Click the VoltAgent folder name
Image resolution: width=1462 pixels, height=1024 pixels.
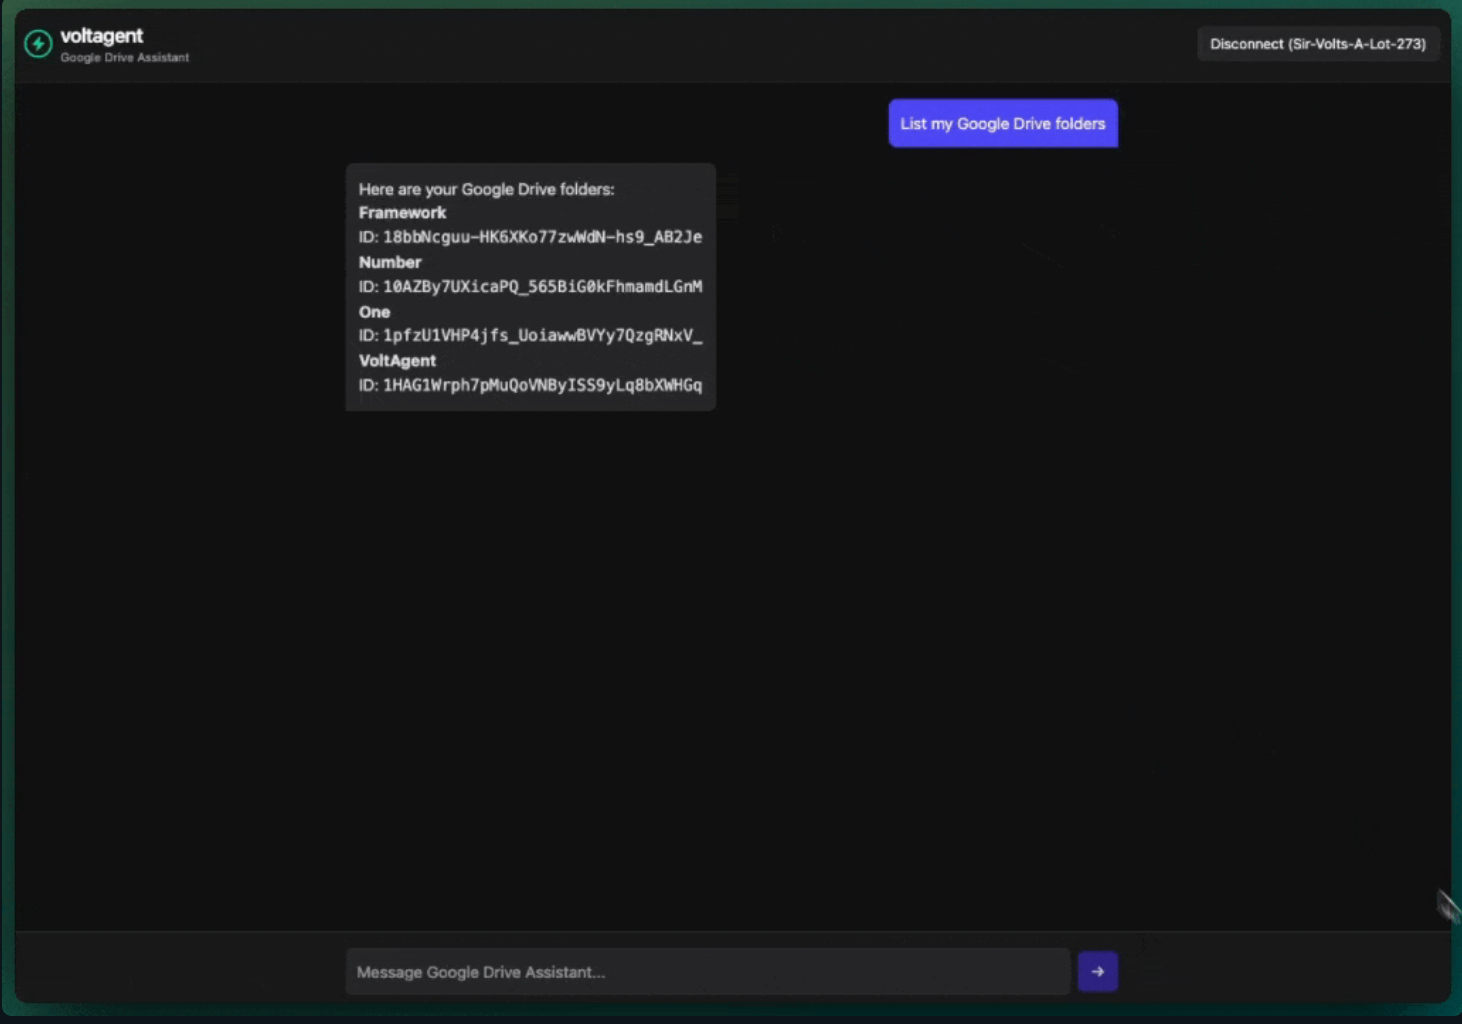coord(397,360)
